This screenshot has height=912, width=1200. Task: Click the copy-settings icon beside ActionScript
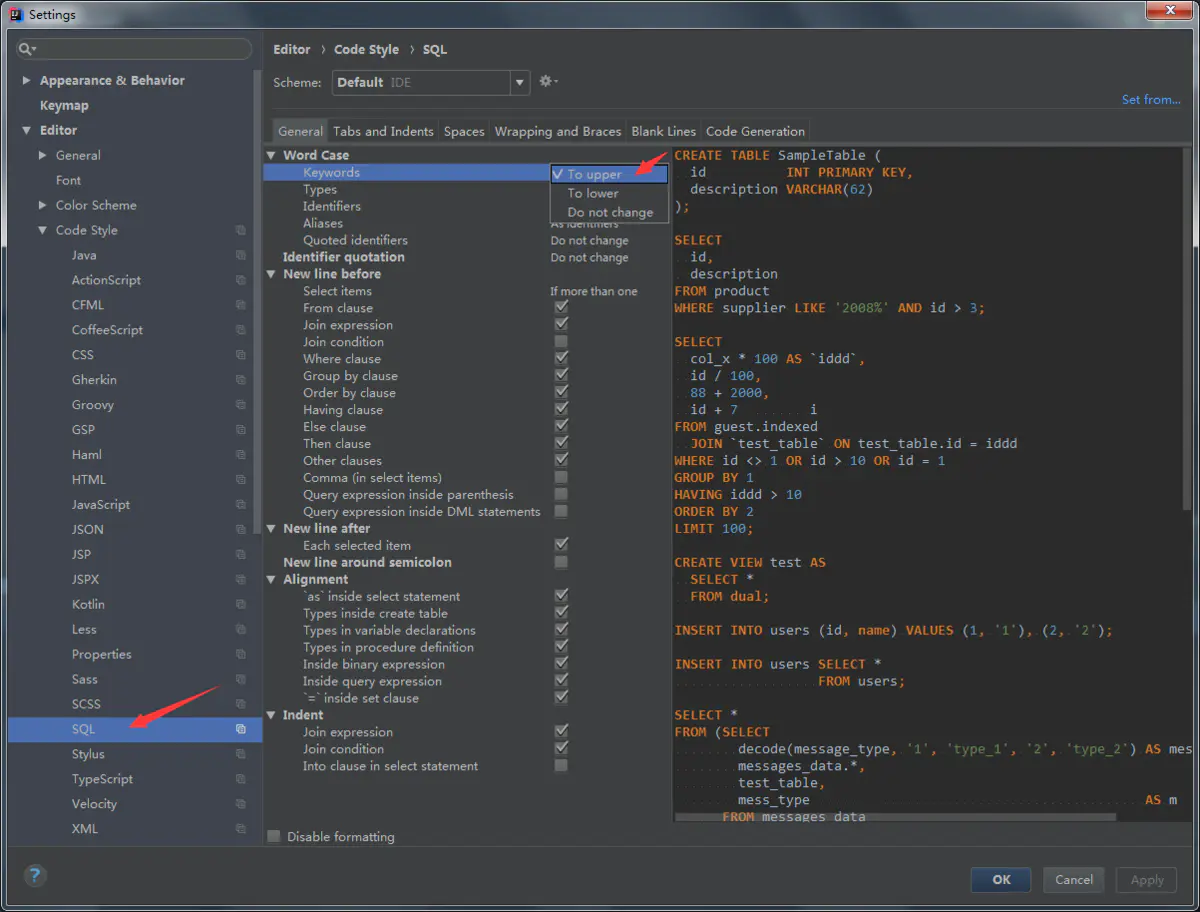(240, 280)
